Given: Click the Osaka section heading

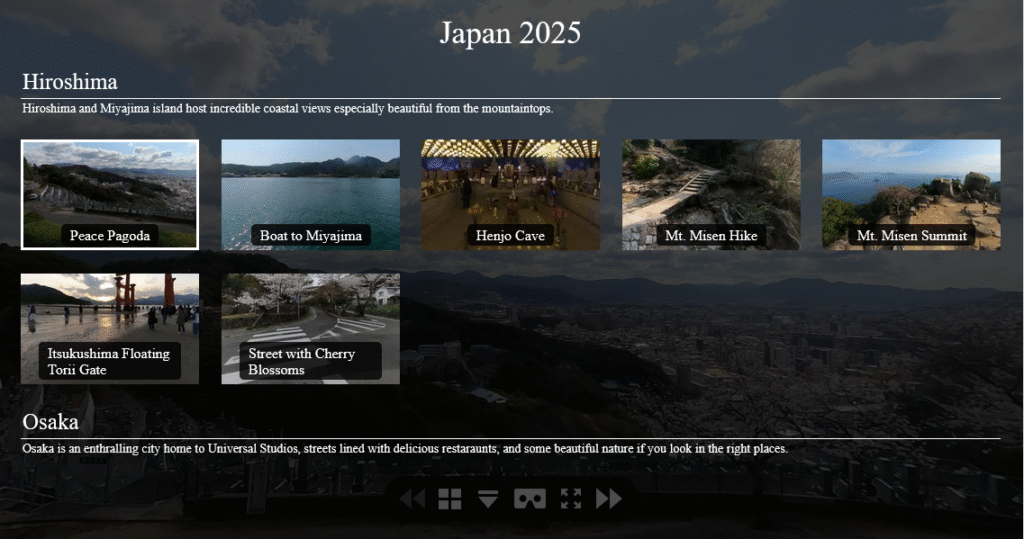Looking at the screenshot, I should click(x=50, y=422).
